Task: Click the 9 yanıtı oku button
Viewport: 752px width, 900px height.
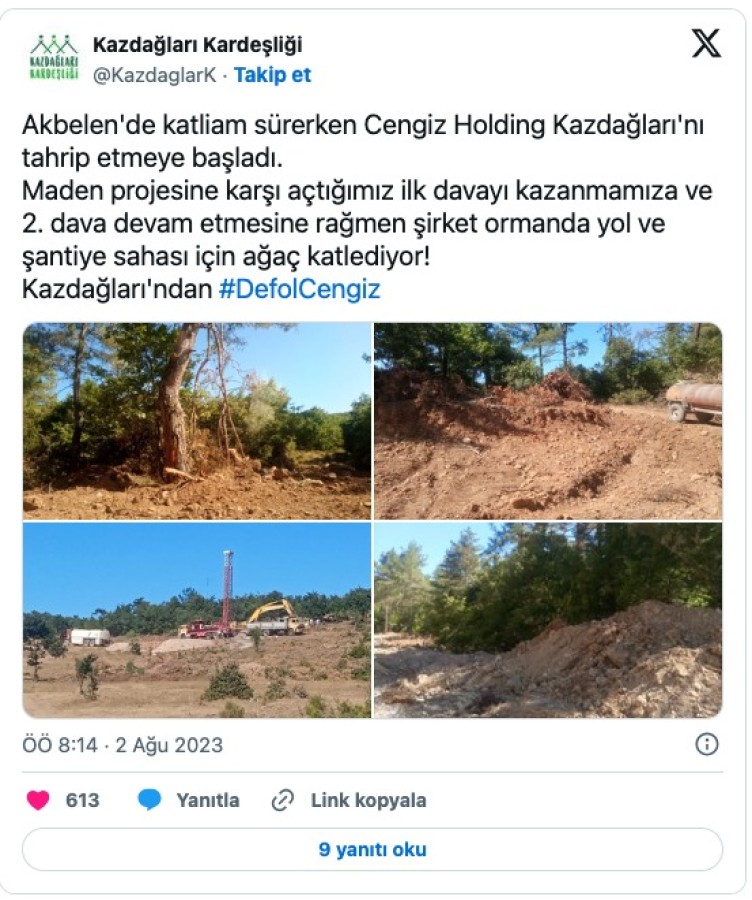Action: coord(372,849)
